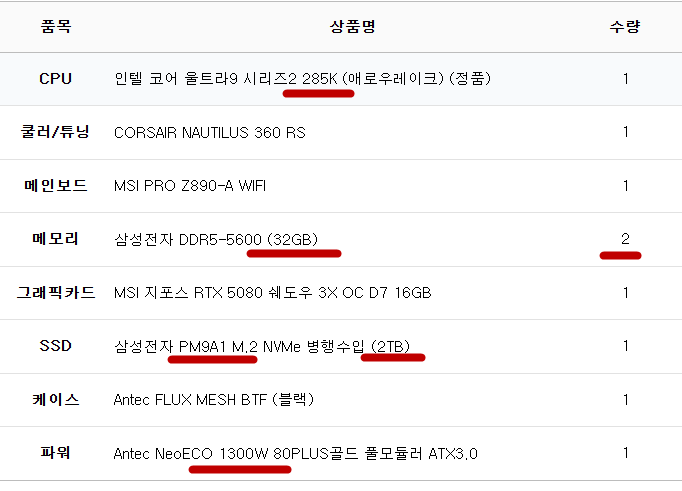This screenshot has height=491, width=682.
Task: Open Antec NeoECO 1300W power supply product
Action: pyautogui.click(x=296, y=453)
